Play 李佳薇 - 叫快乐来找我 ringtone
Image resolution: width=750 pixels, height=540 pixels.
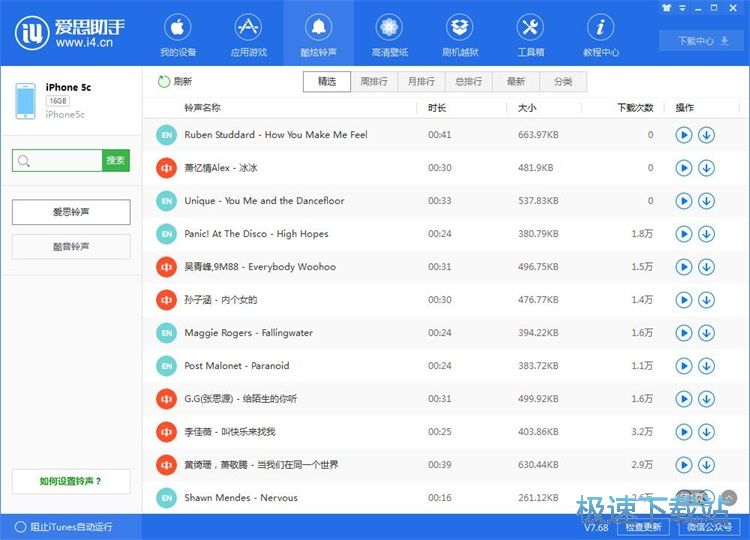684,432
